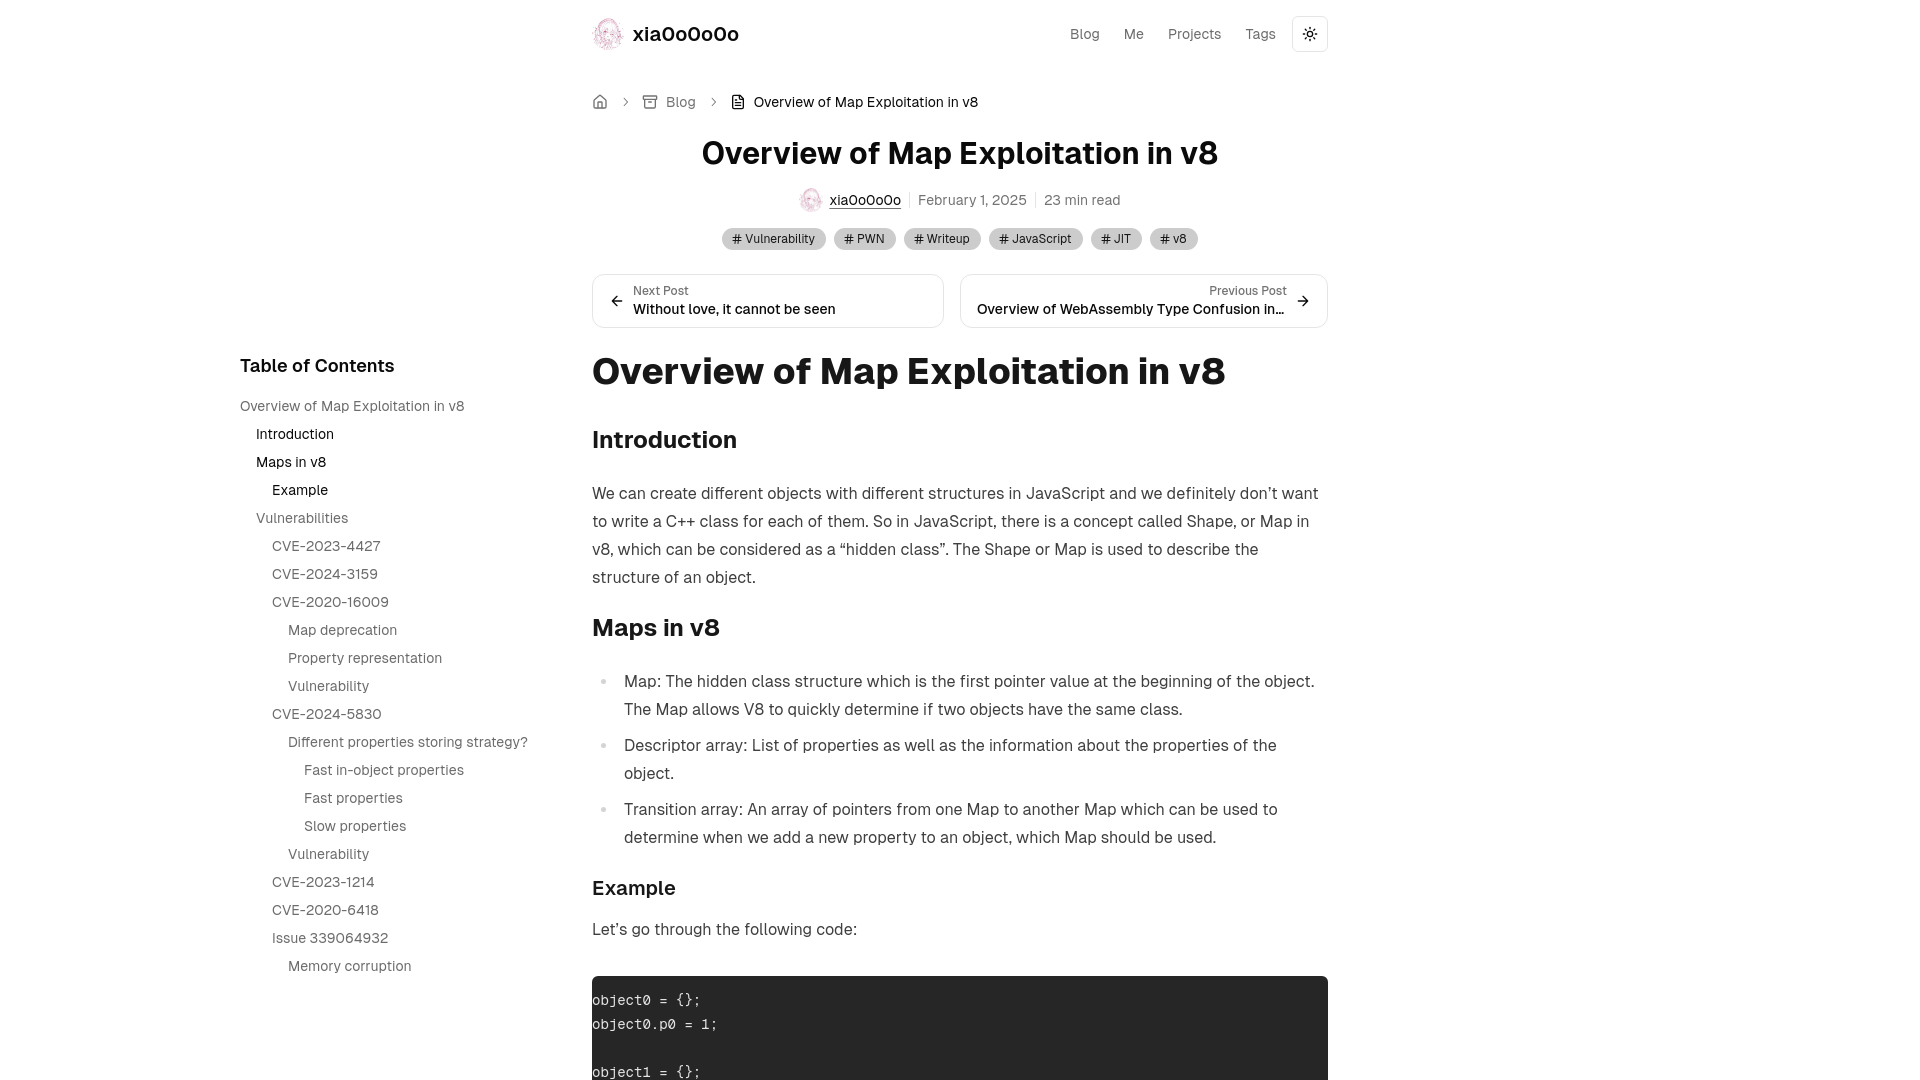Select the PWN tag
Image resolution: width=1920 pixels, height=1080 pixels.
point(865,239)
